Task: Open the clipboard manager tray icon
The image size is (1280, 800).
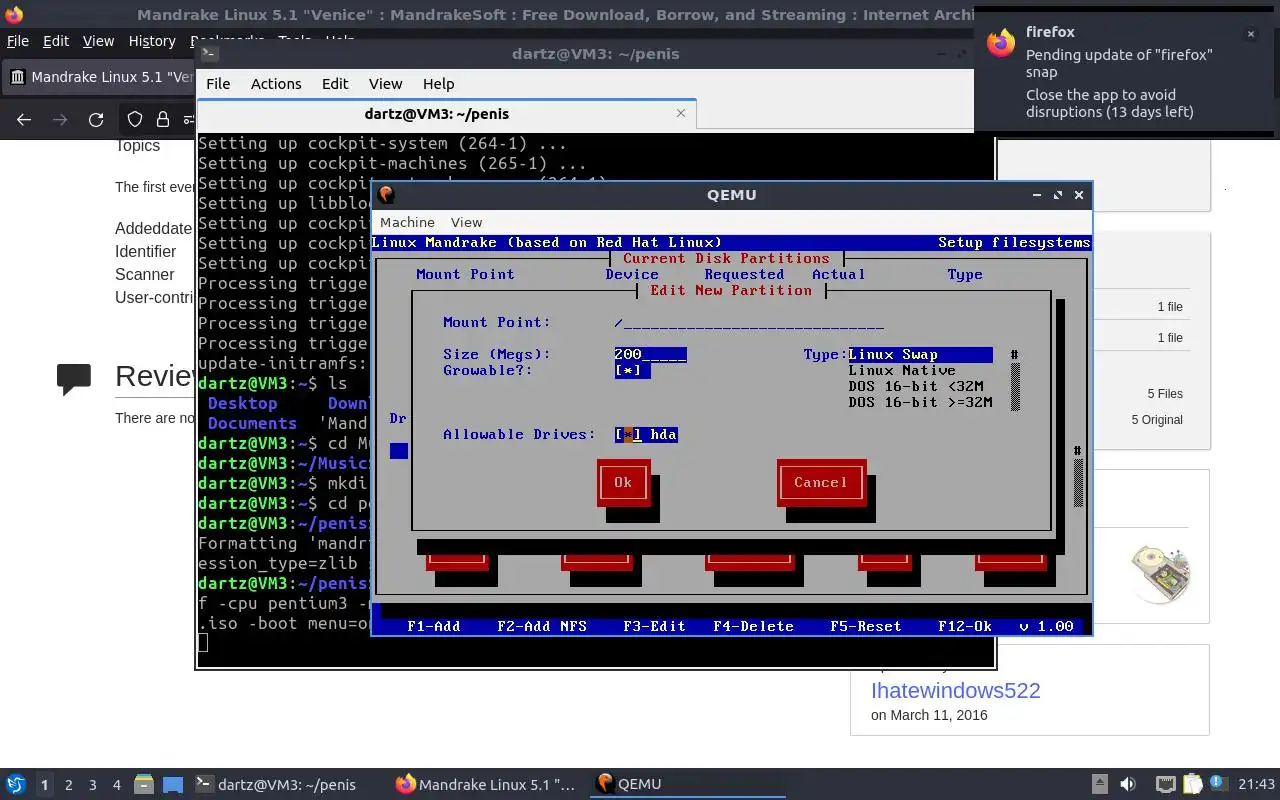Action: pyautogui.click(x=1192, y=784)
